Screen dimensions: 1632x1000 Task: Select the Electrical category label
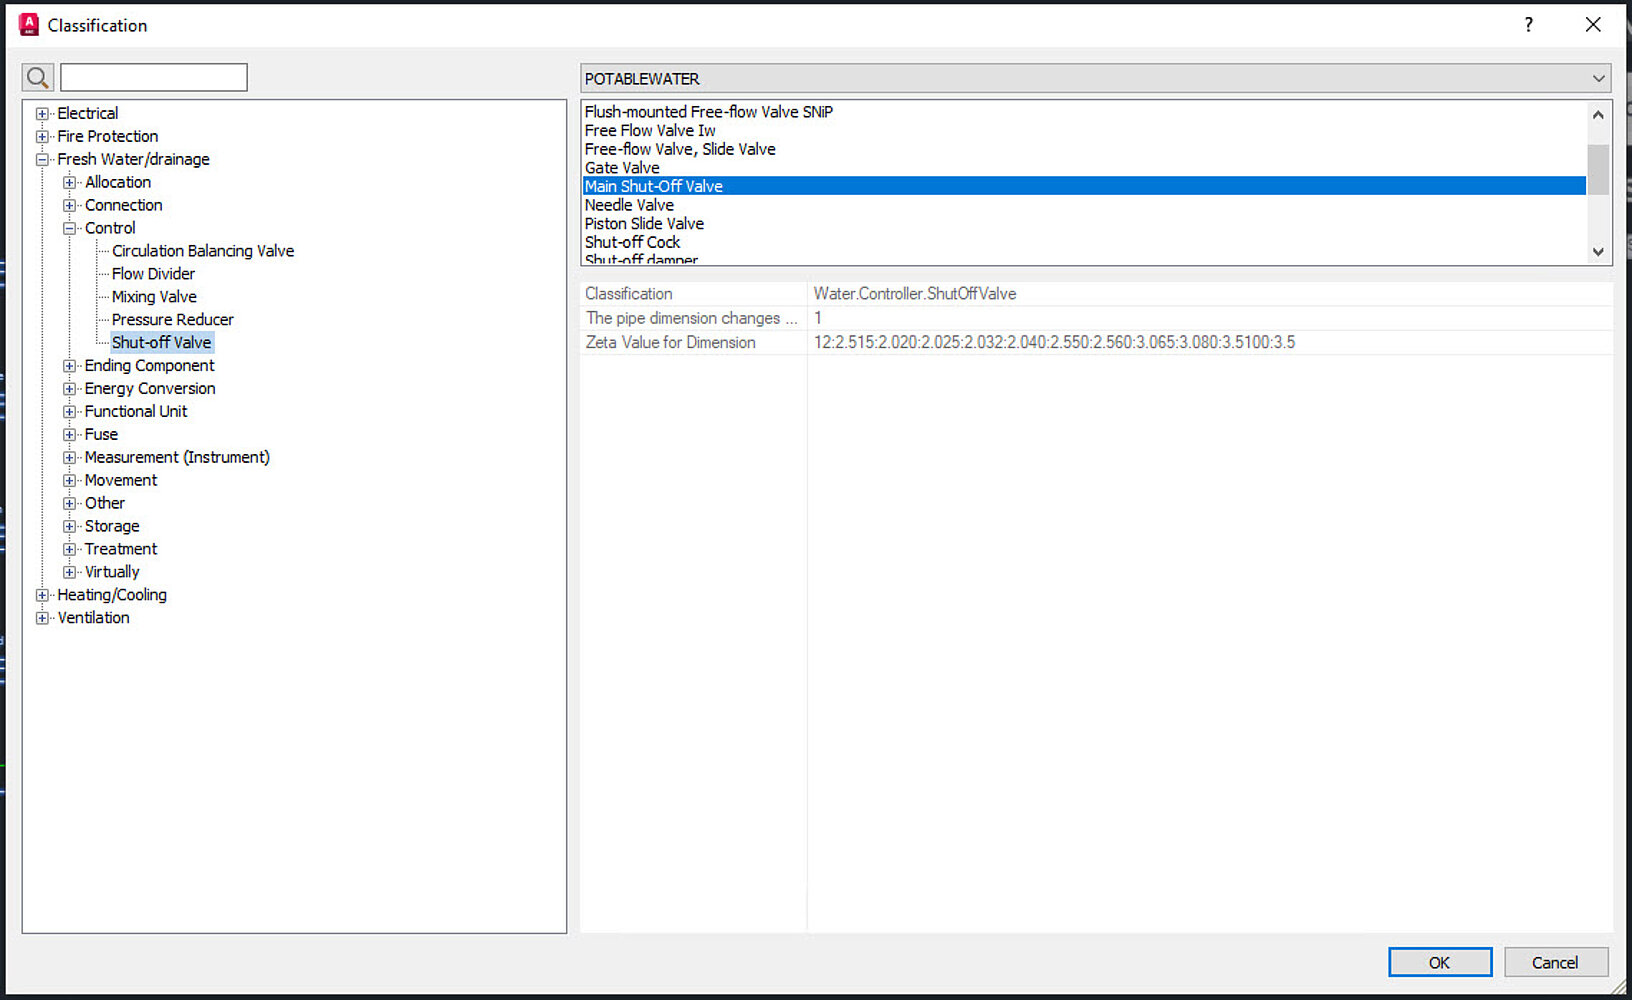point(87,114)
